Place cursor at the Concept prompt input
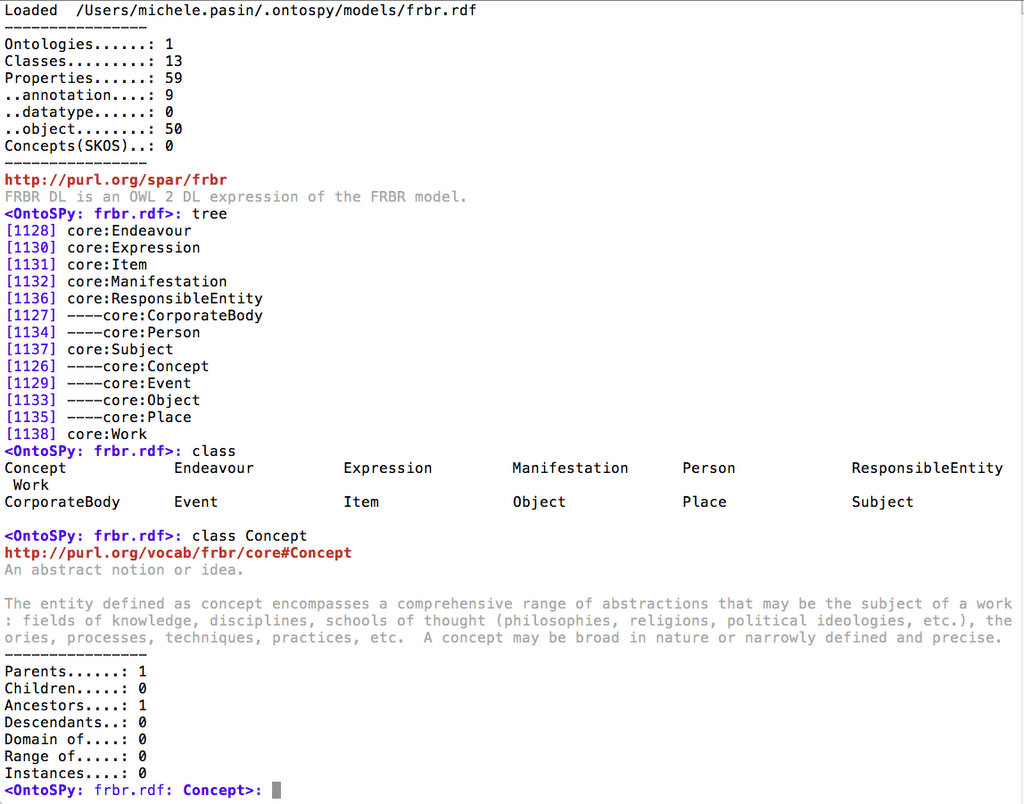The width and height of the screenshot is (1024, 804). coord(276,790)
